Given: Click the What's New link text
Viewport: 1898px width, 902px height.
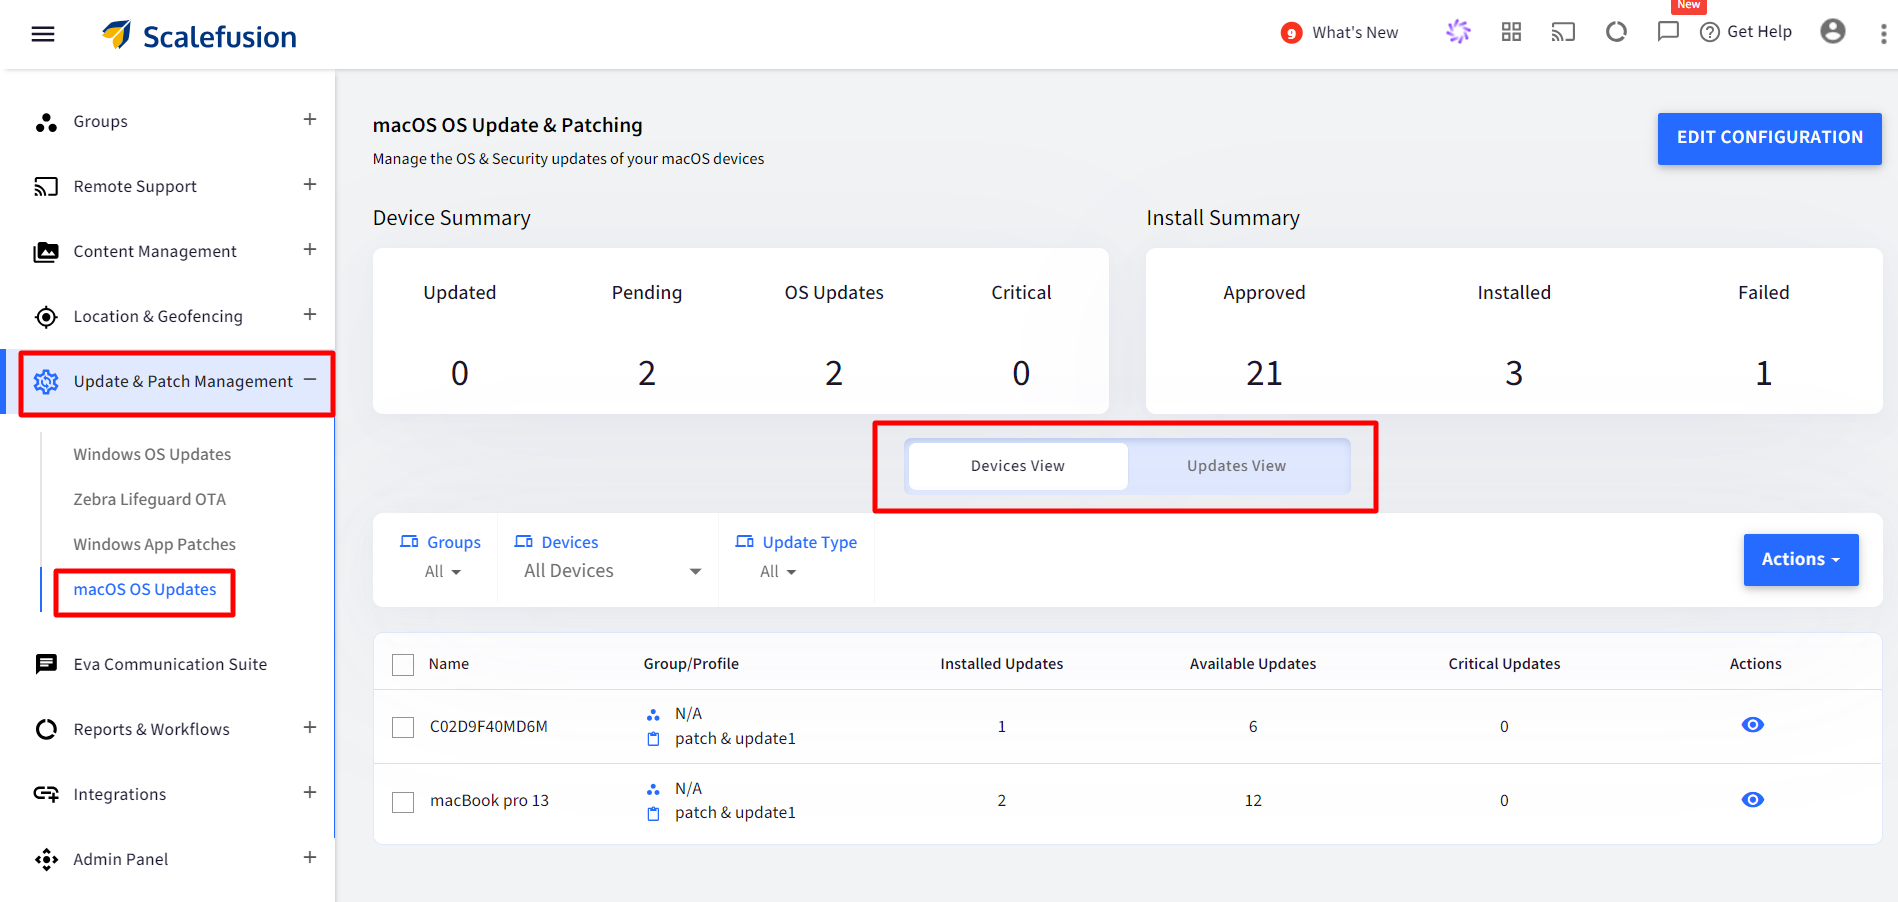Looking at the screenshot, I should (x=1355, y=33).
